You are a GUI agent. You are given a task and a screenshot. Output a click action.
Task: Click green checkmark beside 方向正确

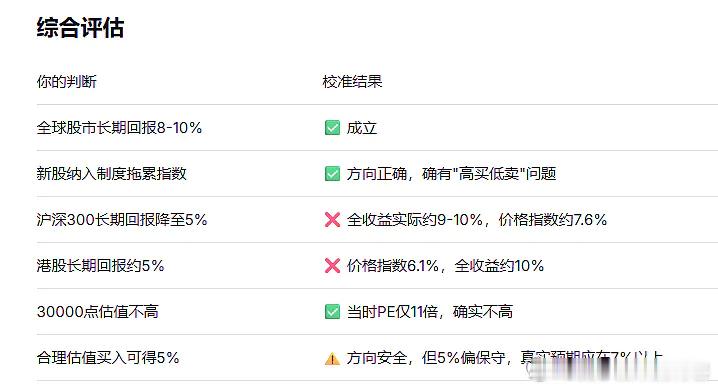pyautogui.click(x=332, y=174)
